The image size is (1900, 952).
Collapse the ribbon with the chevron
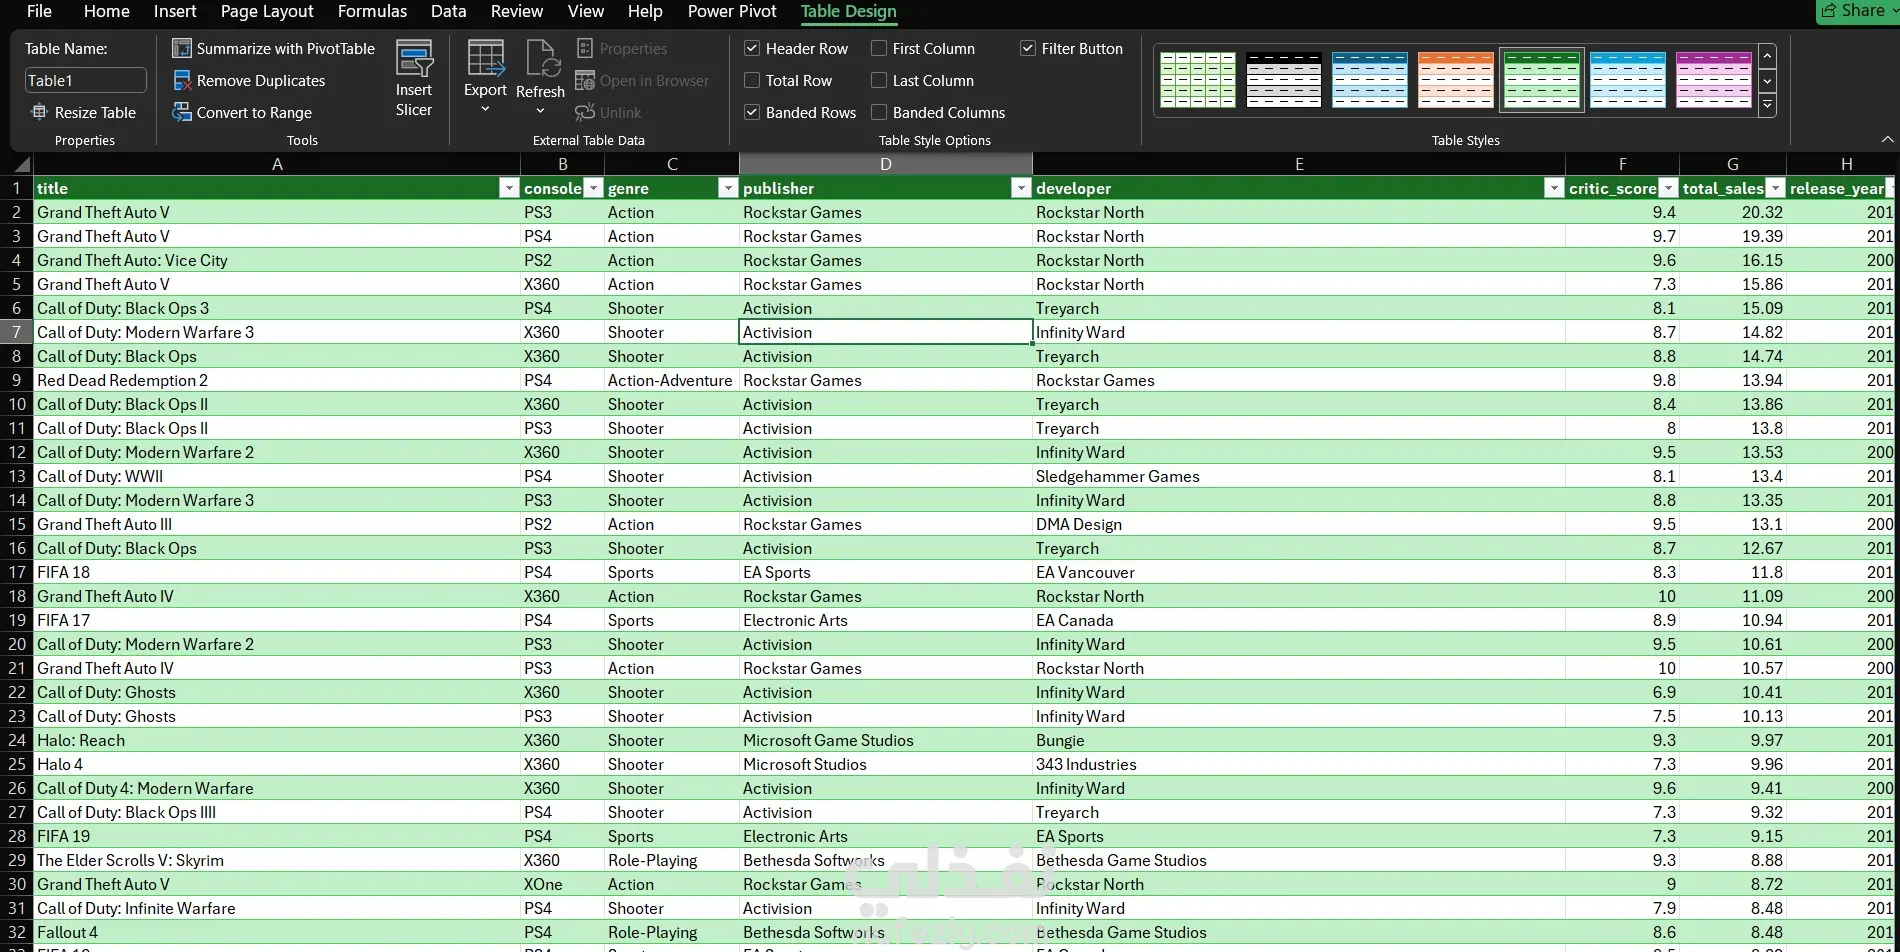point(1887,139)
